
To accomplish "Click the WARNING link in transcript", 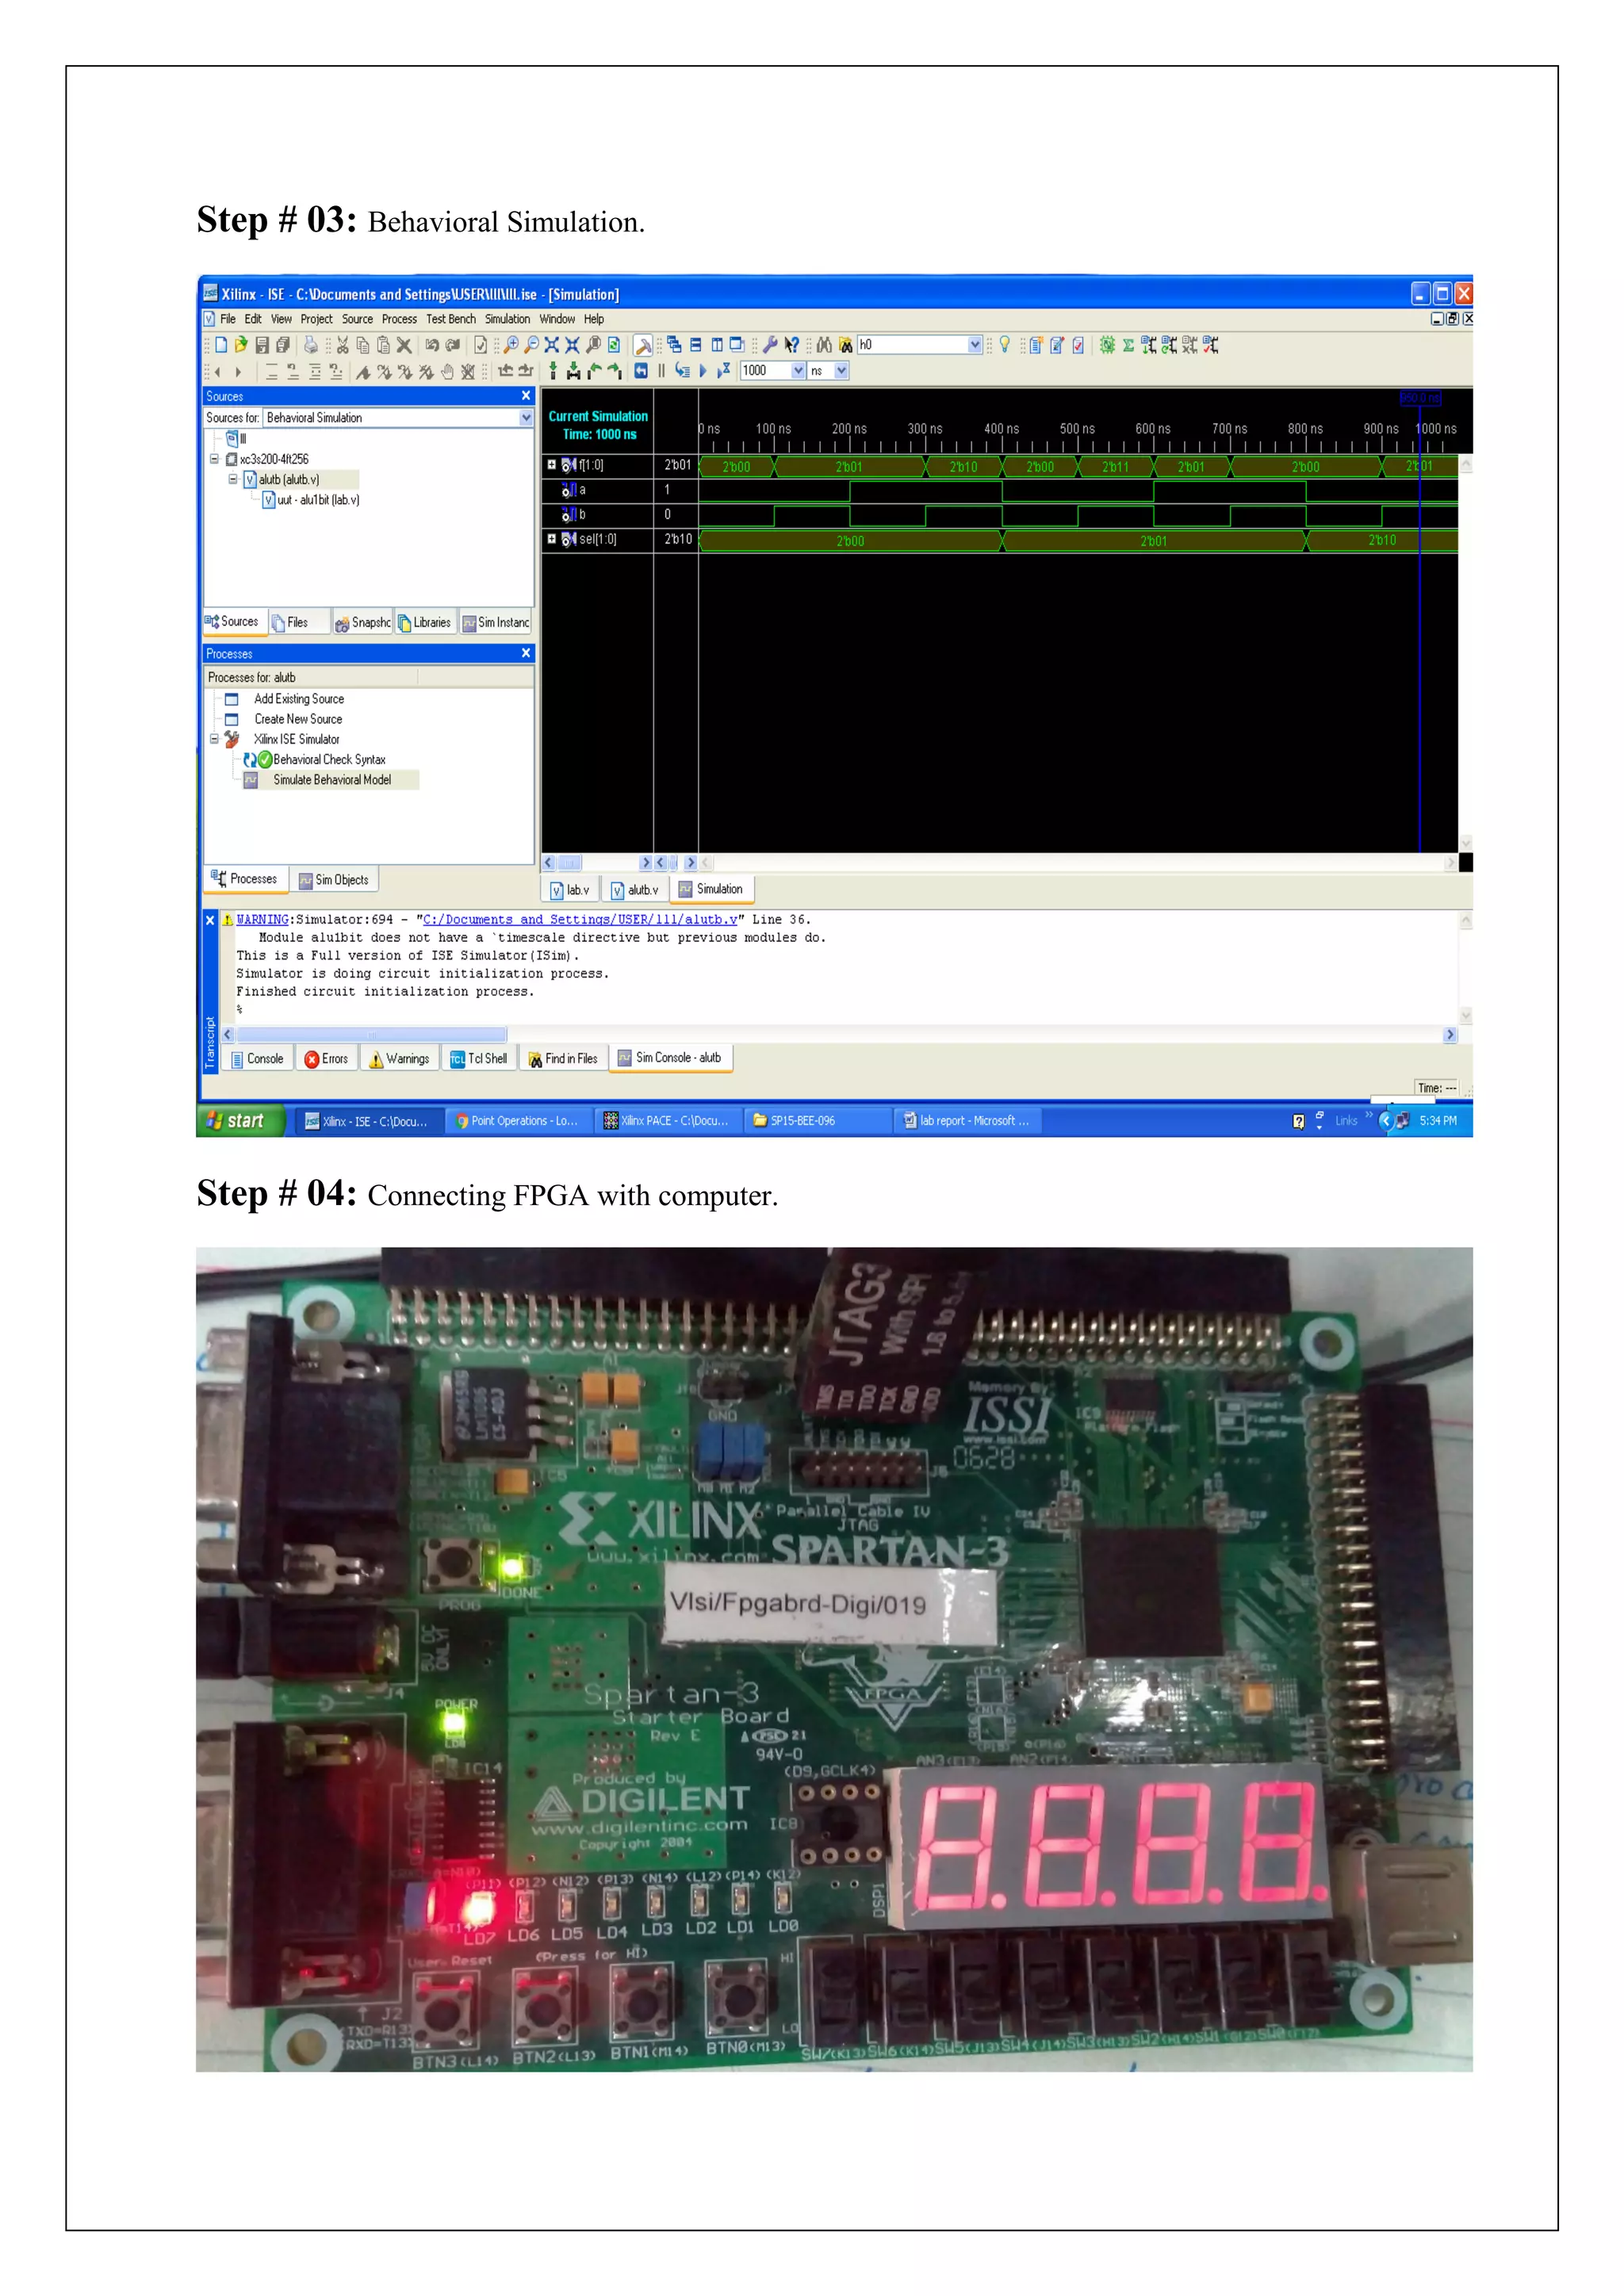I will click(263, 920).
